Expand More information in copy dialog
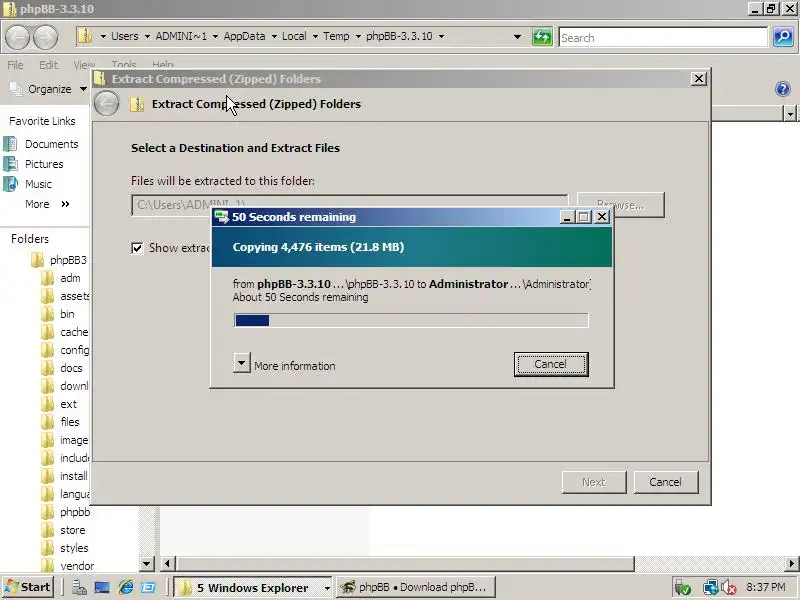Viewport: 800px width, 600px height. 242,363
